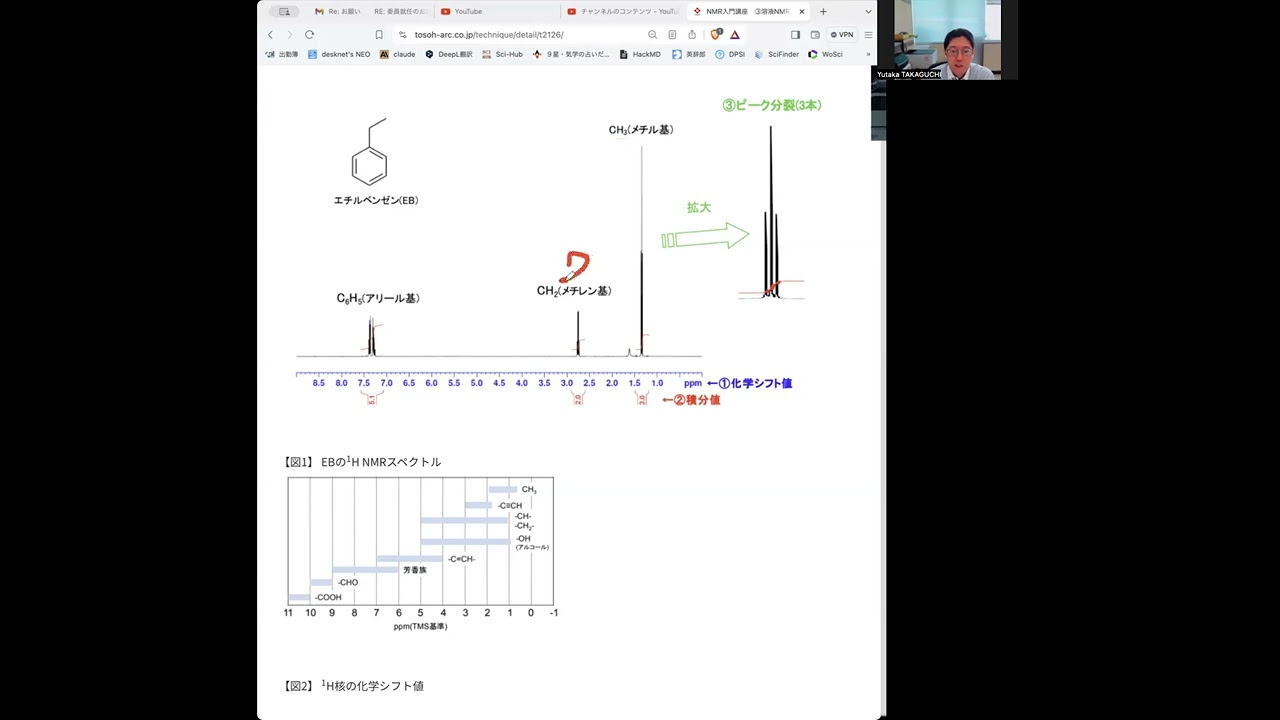Image resolution: width=1280 pixels, height=720 pixels.
Task: Toggle the sidebar panel icon
Action: [796, 34]
